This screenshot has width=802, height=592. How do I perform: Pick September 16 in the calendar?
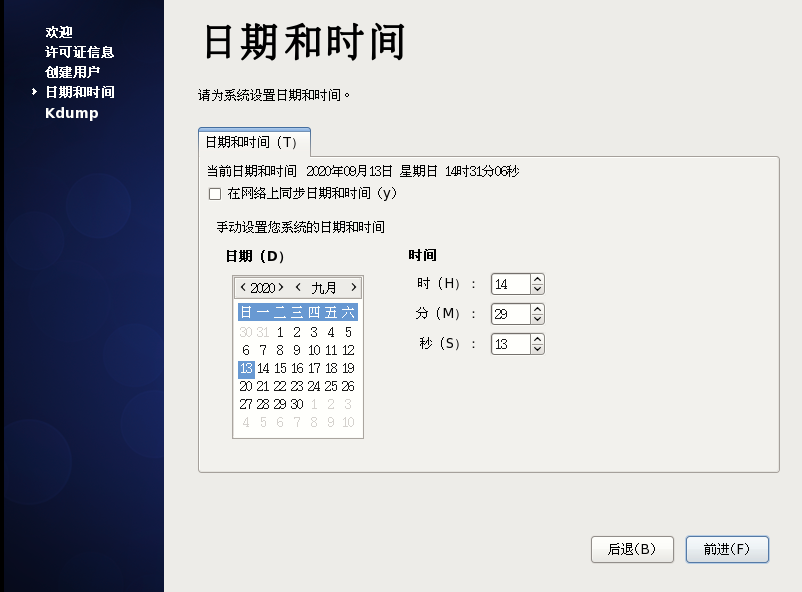pyautogui.click(x=297, y=368)
